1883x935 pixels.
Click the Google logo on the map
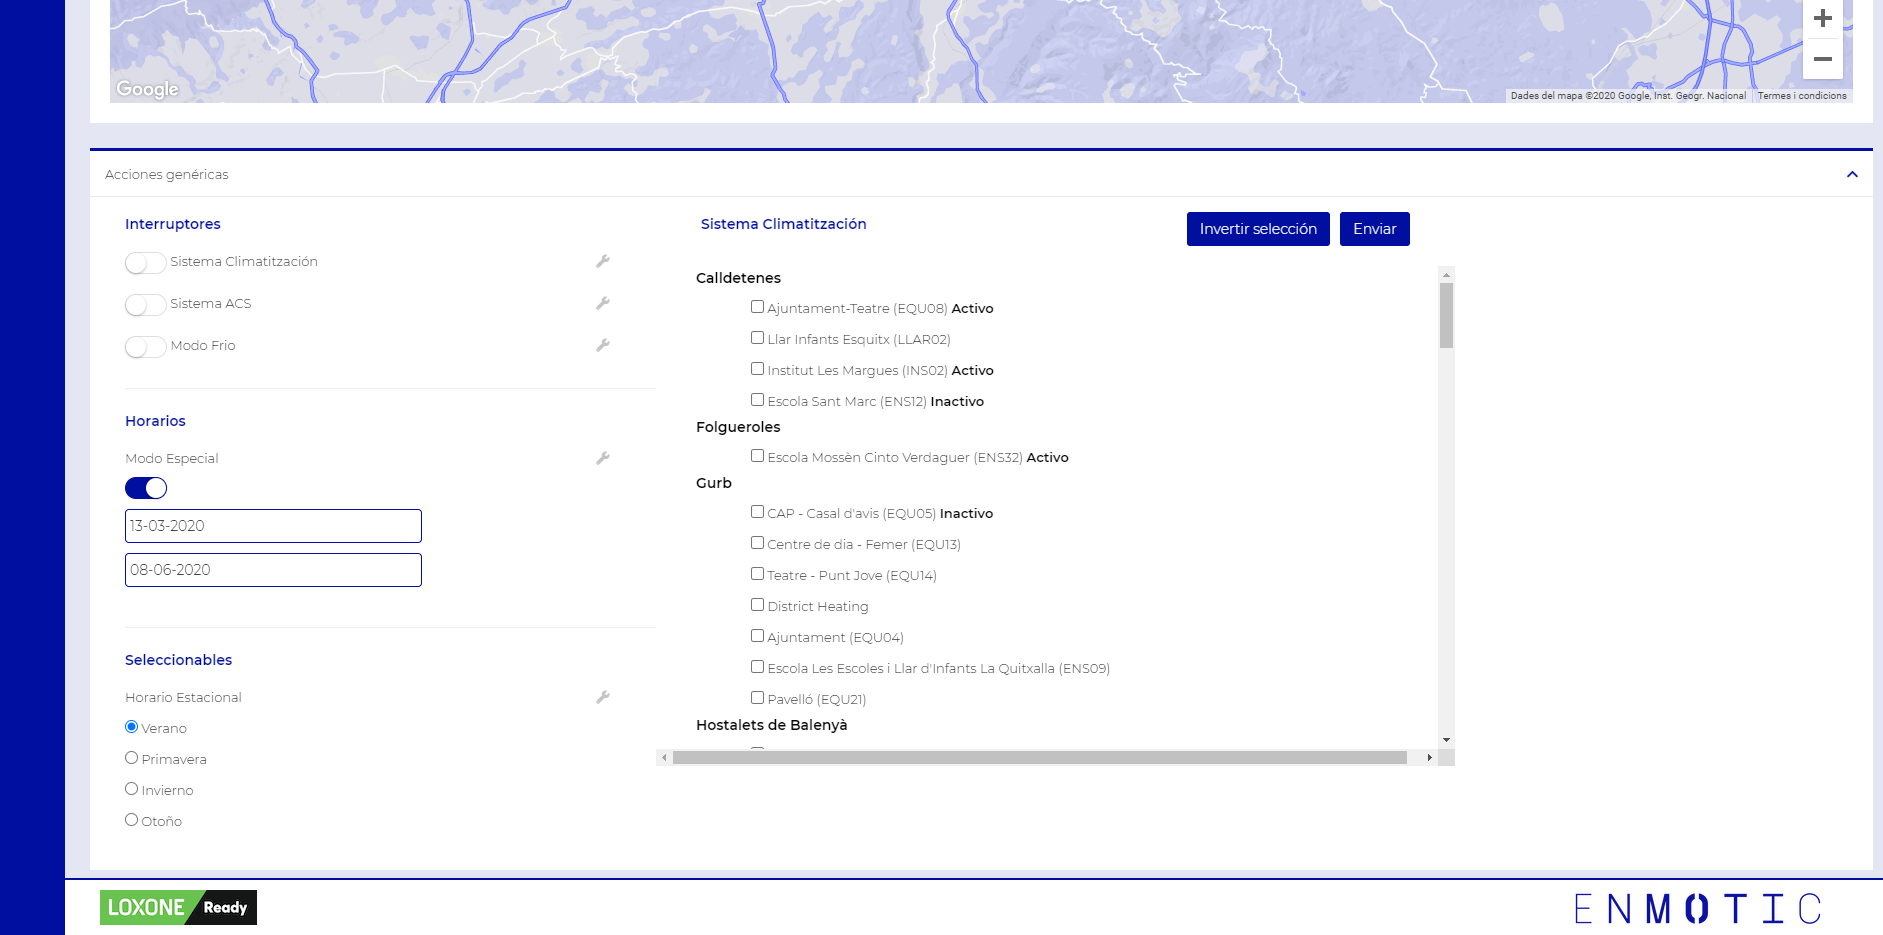pos(148,89)
